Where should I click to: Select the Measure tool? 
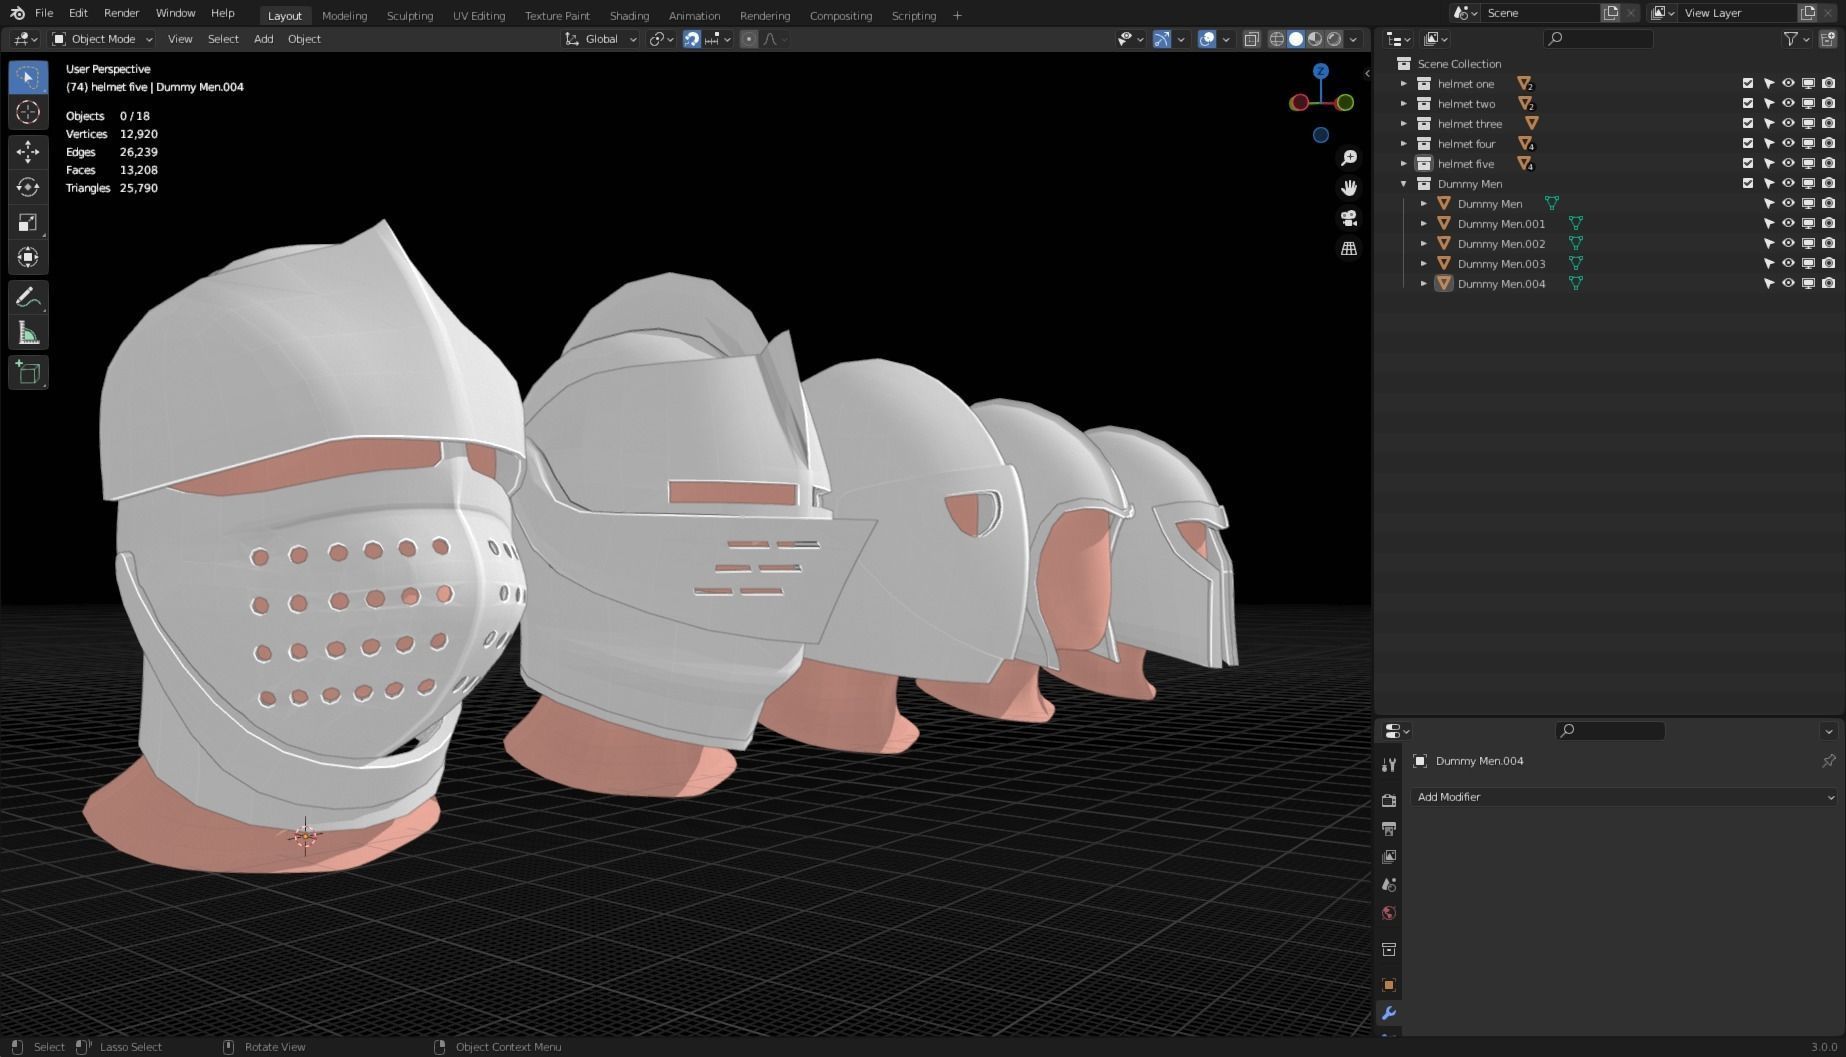(x=28, y=333)
